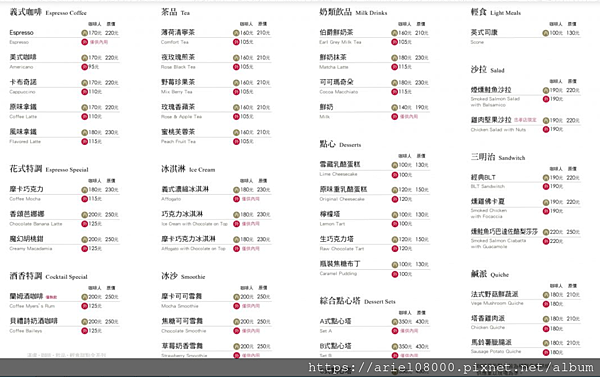Click the 'Coffee Mocha' subtitle text
600x377 pixels.
click(x=25, y=199)
